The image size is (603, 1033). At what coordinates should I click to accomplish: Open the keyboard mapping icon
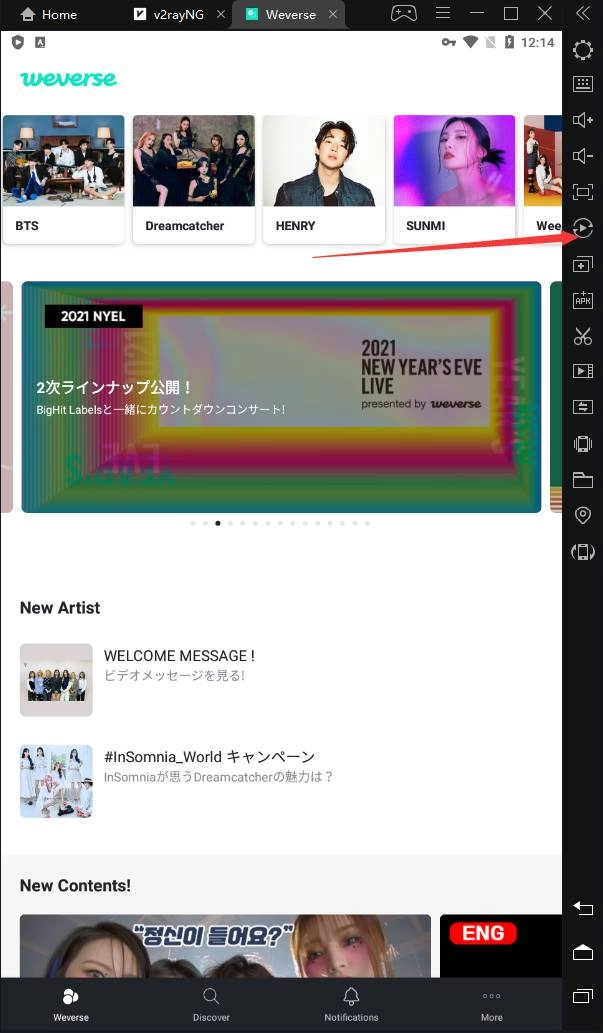coord(583,83)
